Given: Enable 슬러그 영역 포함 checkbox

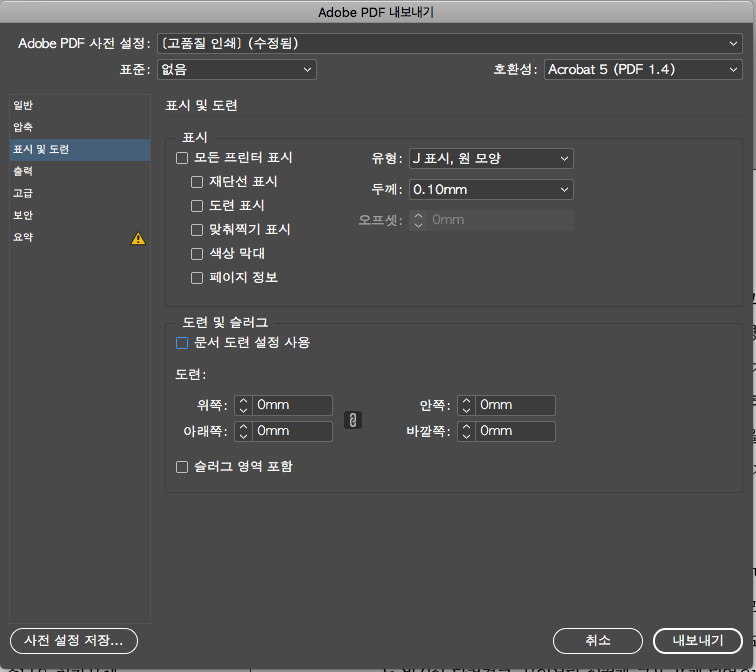Looking at the screenshot, I should coord(182,467).
